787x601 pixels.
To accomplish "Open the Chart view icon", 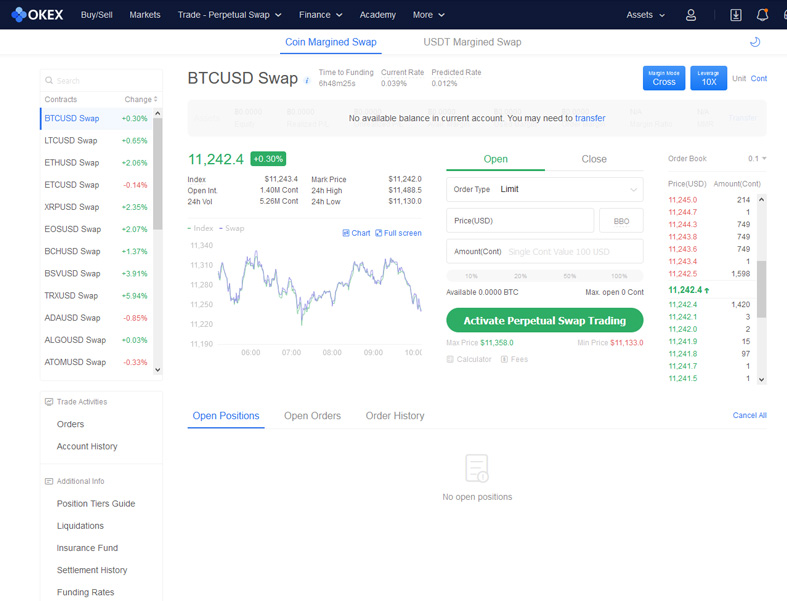I will [356, 233].
